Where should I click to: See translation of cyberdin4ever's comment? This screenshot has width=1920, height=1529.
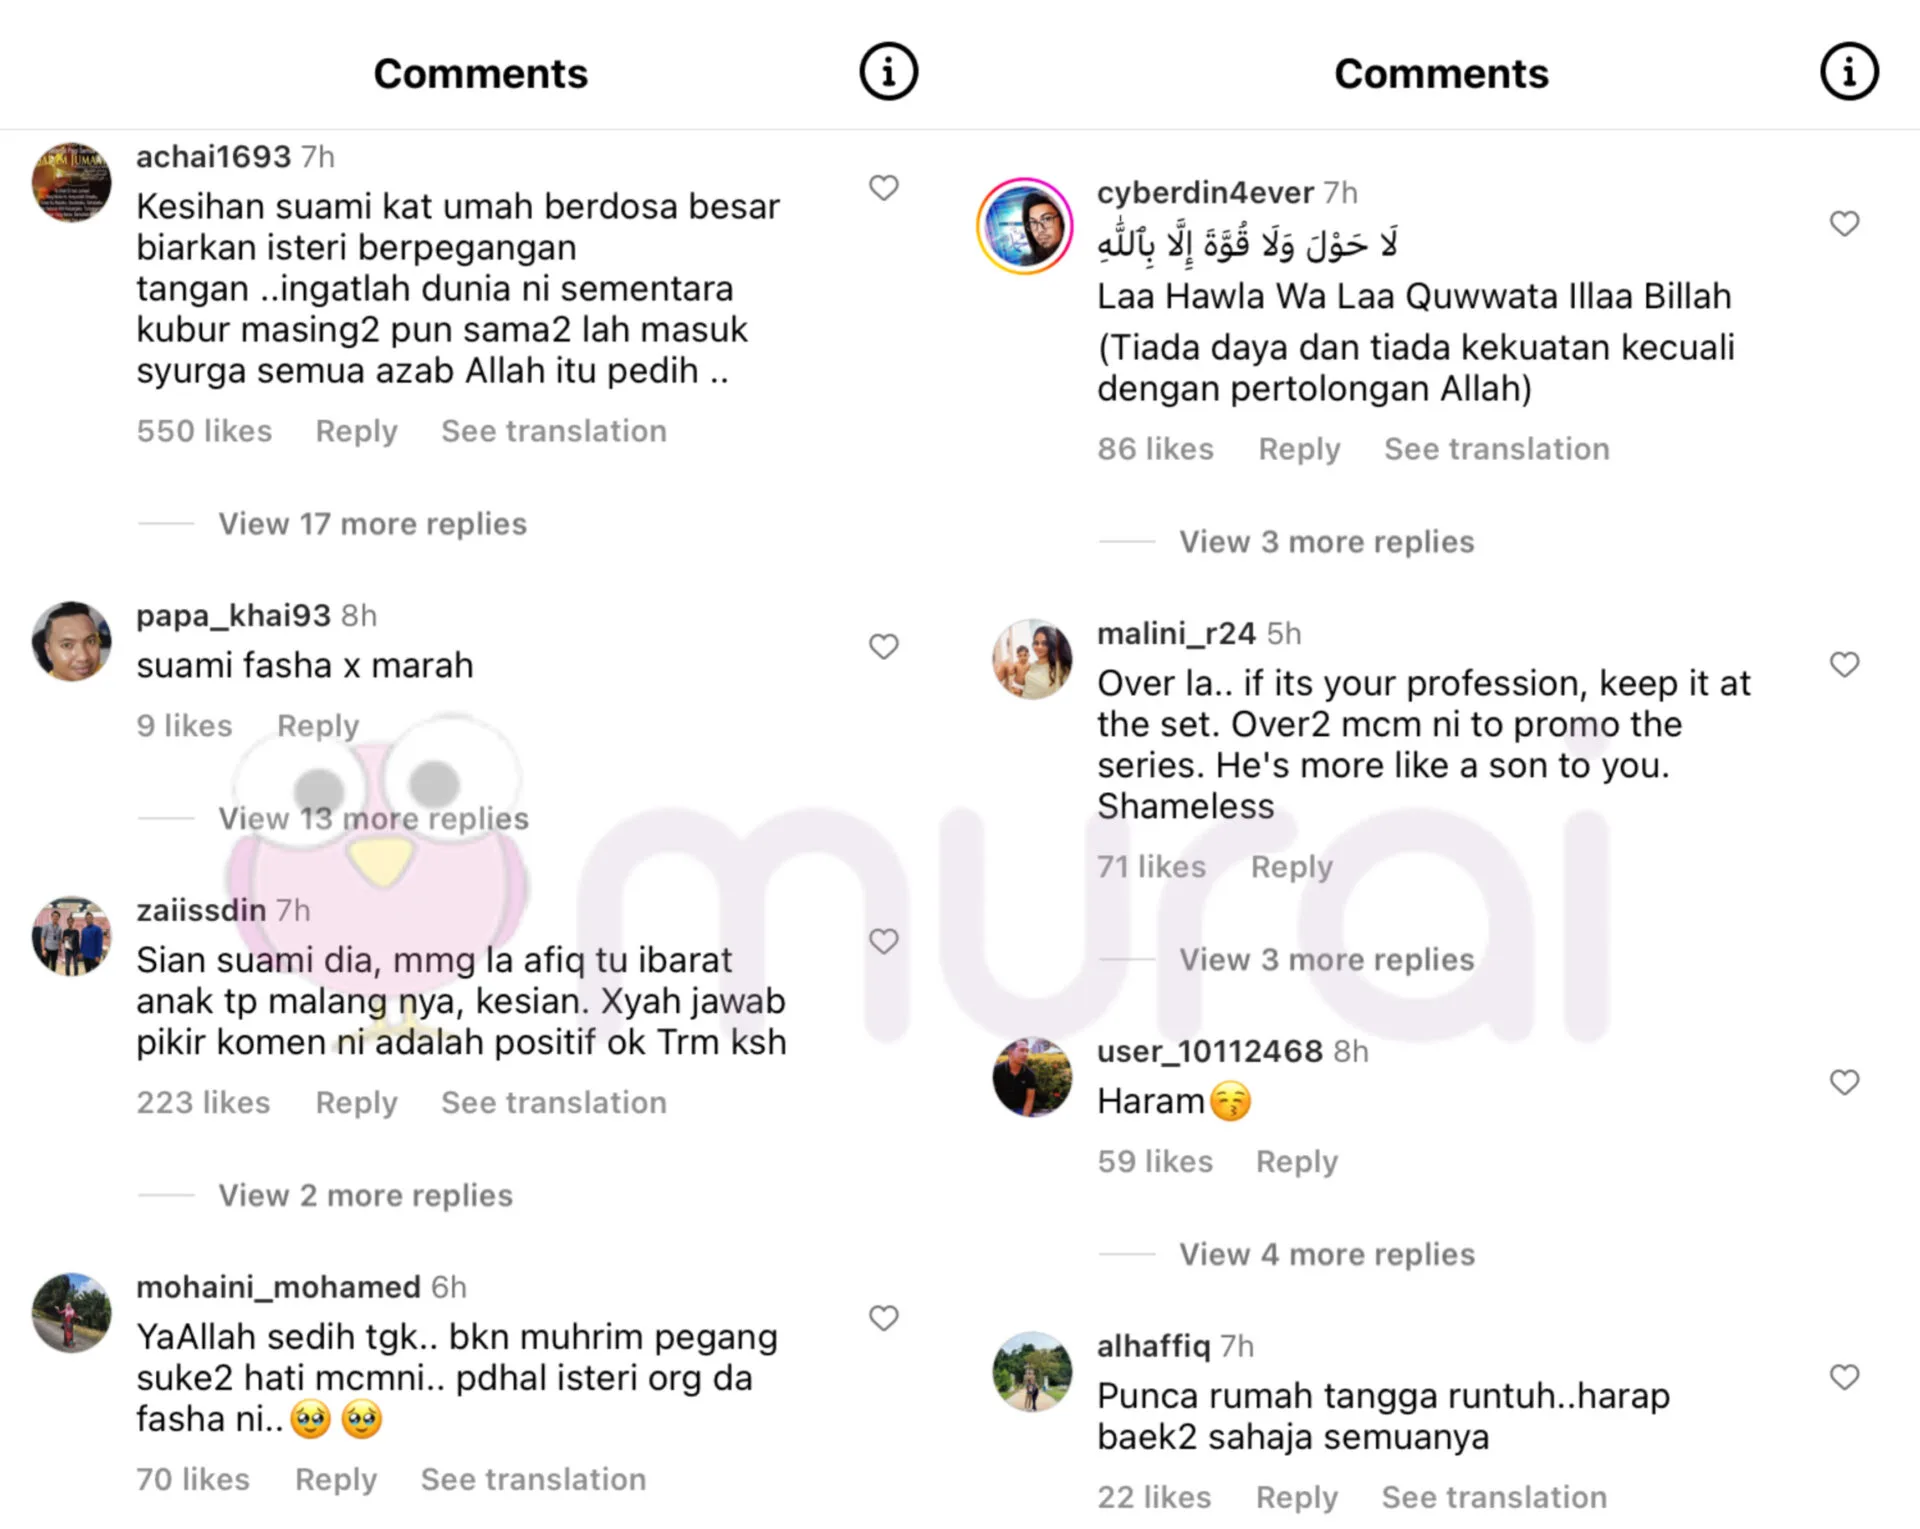[1496, 449]
